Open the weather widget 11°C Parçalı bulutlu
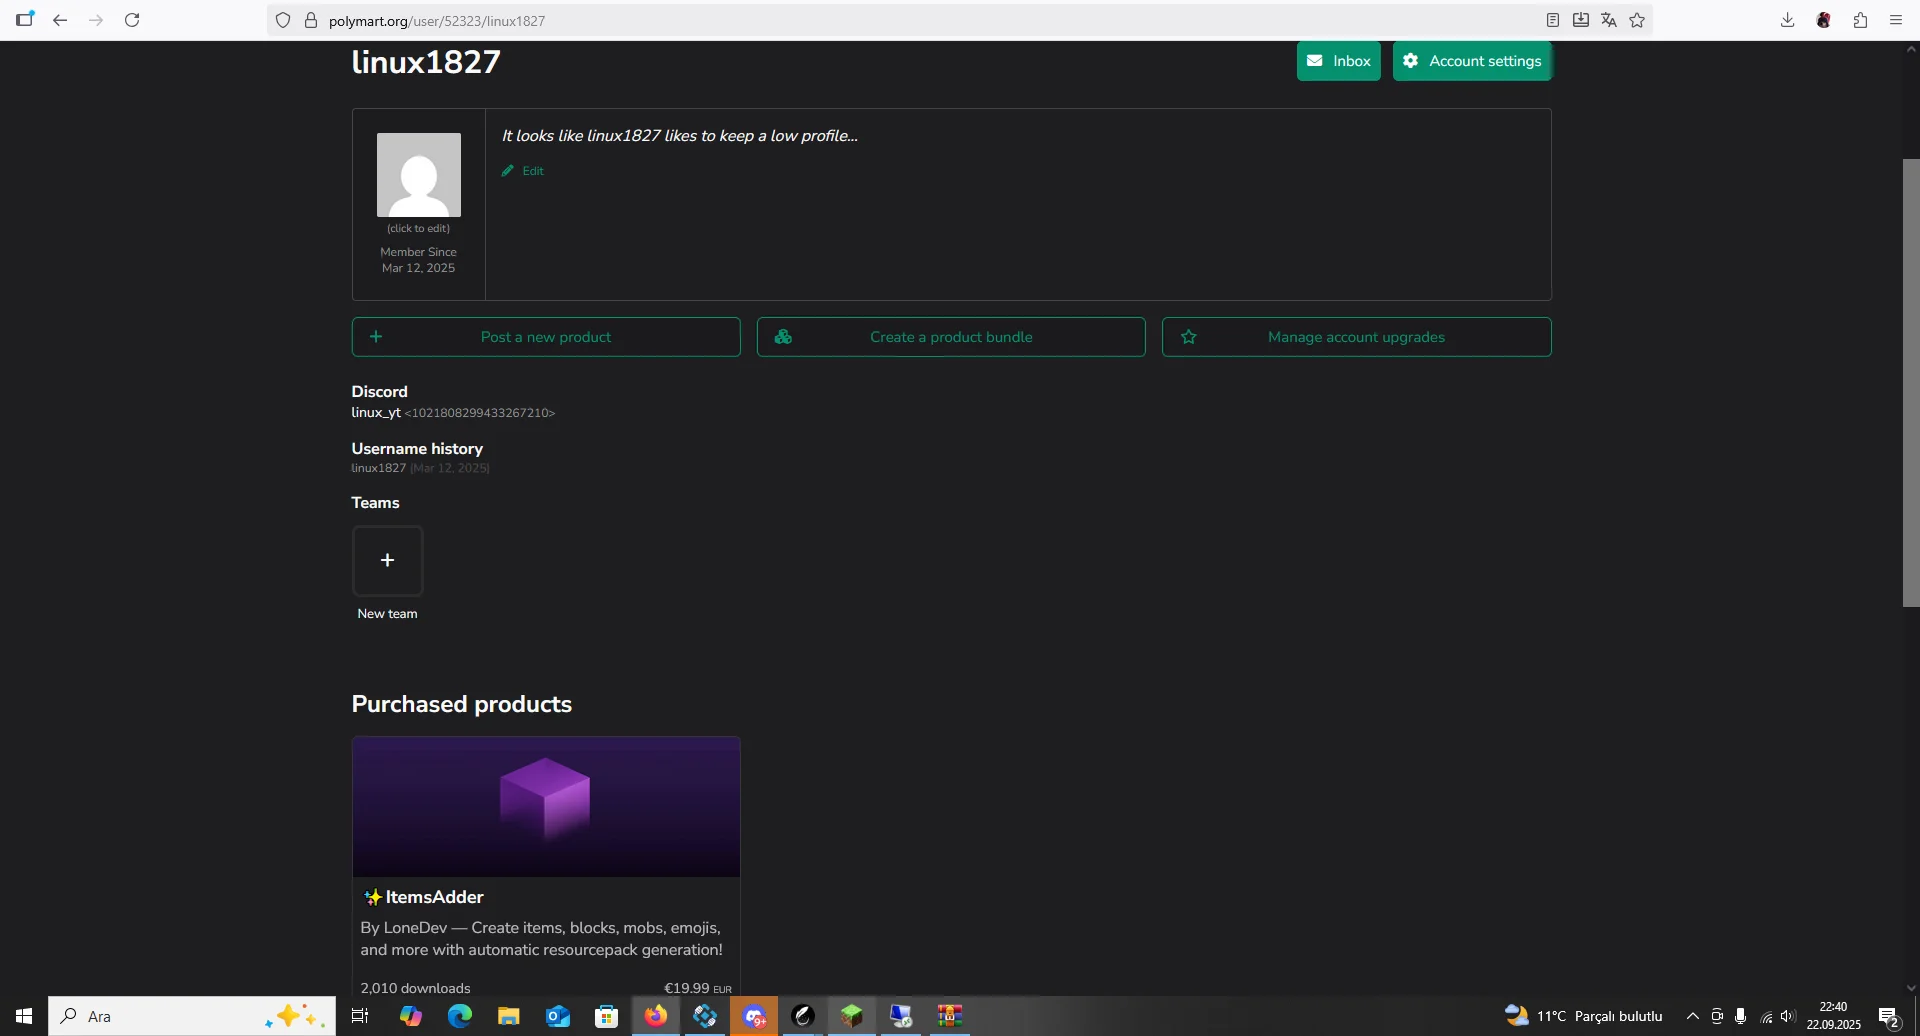This screenshot has width=1920, height=1036. pyautogui.click(x=1584, y=1016)
